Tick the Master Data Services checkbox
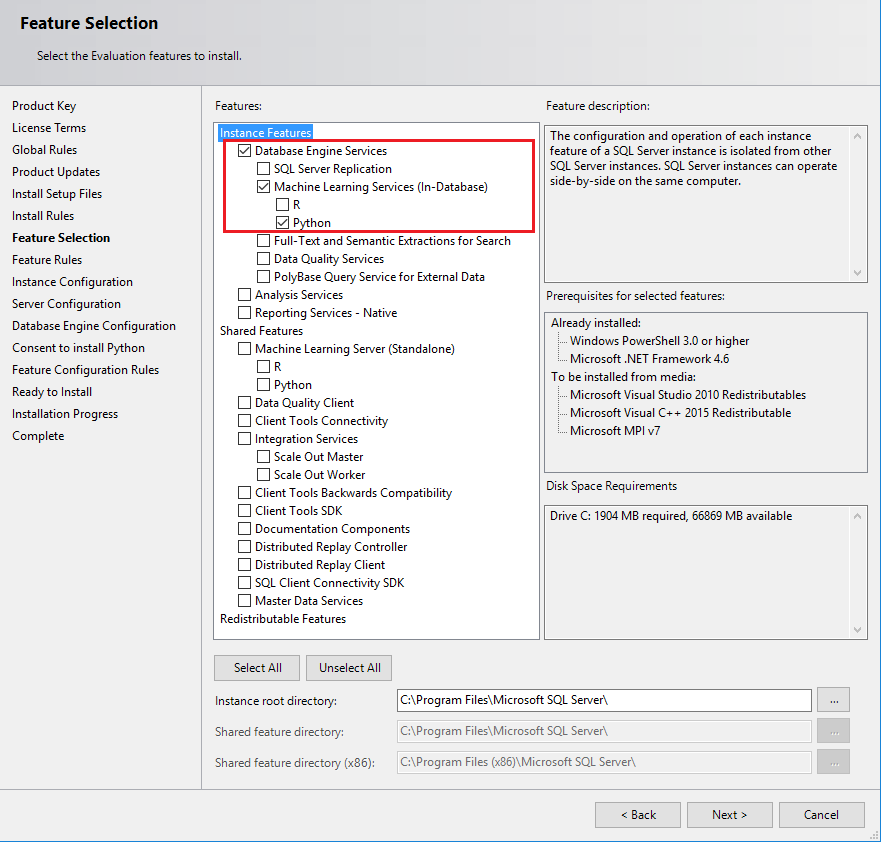 tap(245, 601)
